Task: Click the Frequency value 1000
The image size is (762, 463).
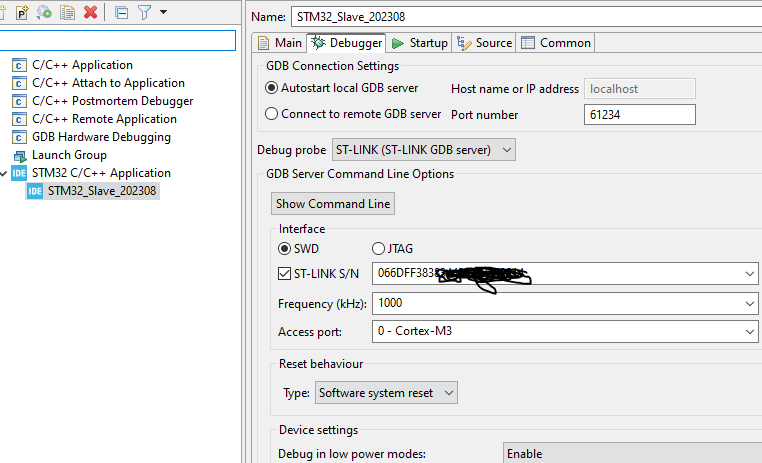Action: click(x=390, y=303)
